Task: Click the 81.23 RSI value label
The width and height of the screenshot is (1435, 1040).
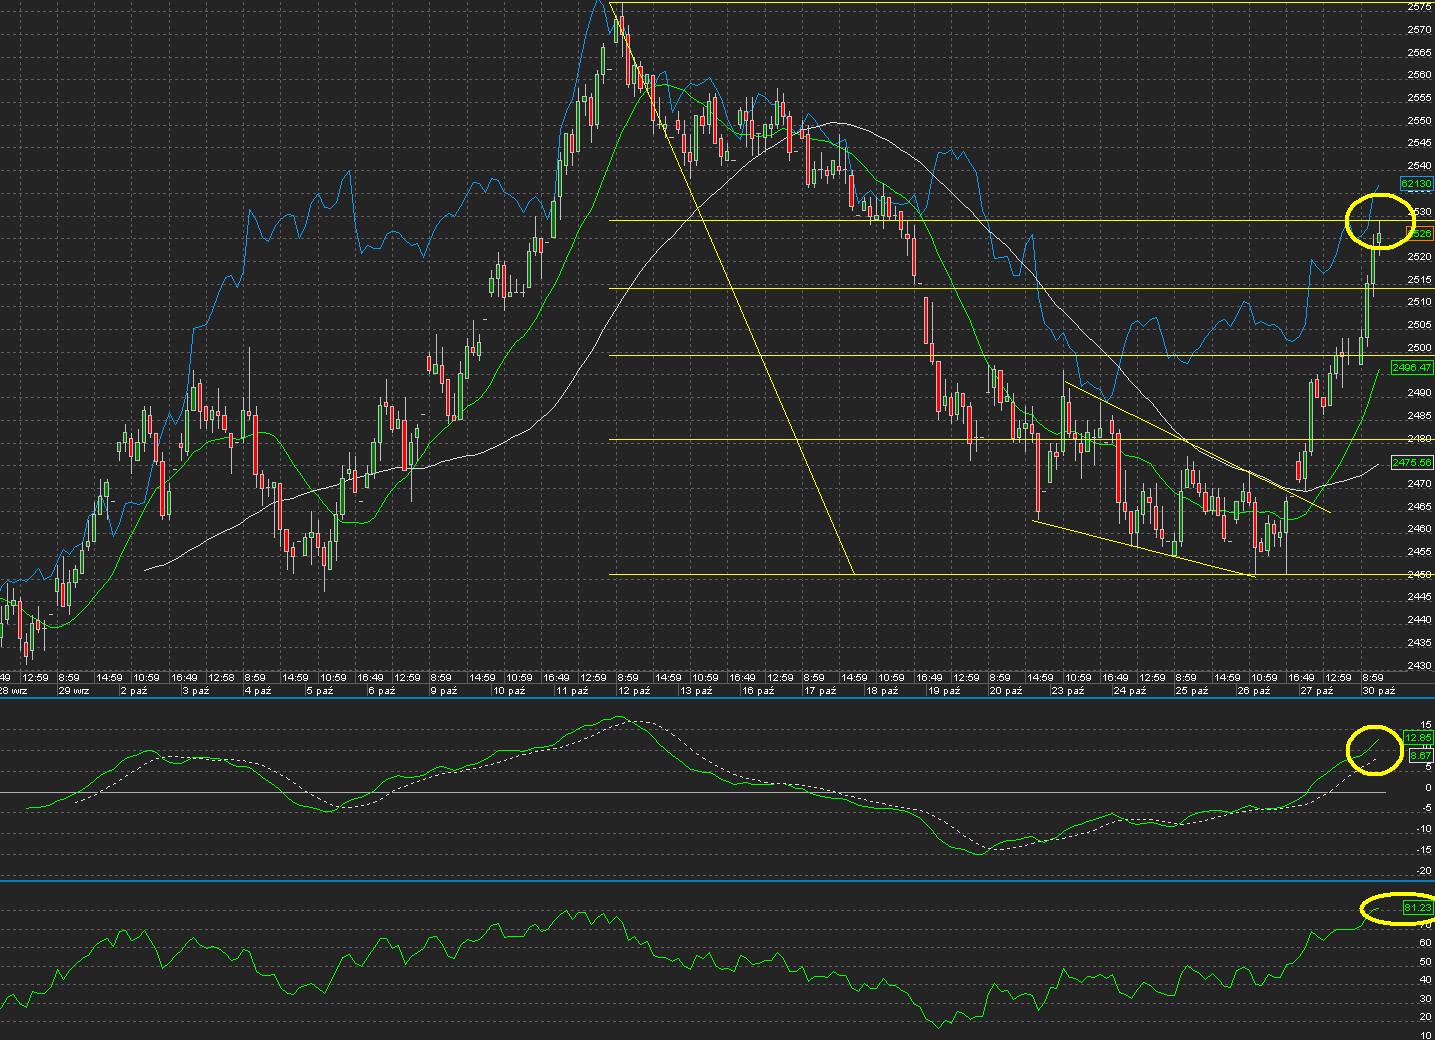Action: pos(1417,908)
